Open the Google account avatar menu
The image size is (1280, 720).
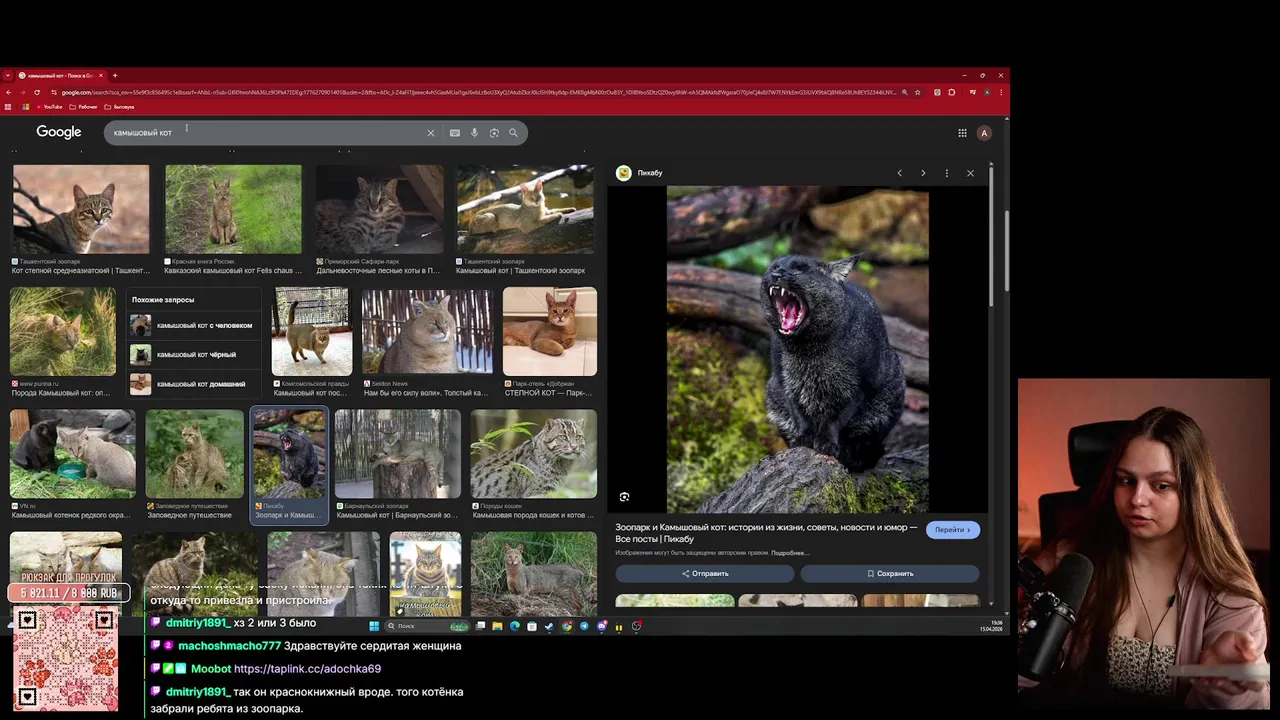[984, 133]
